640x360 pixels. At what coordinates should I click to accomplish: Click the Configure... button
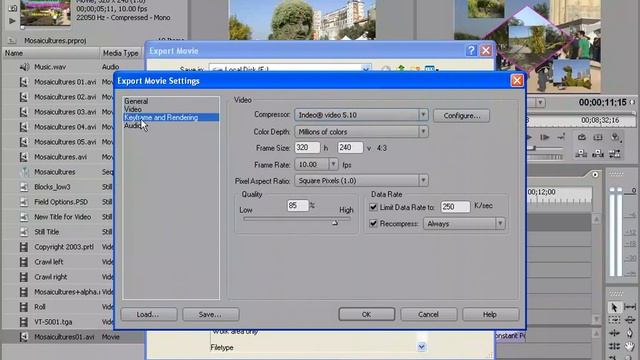pos(461,116)
